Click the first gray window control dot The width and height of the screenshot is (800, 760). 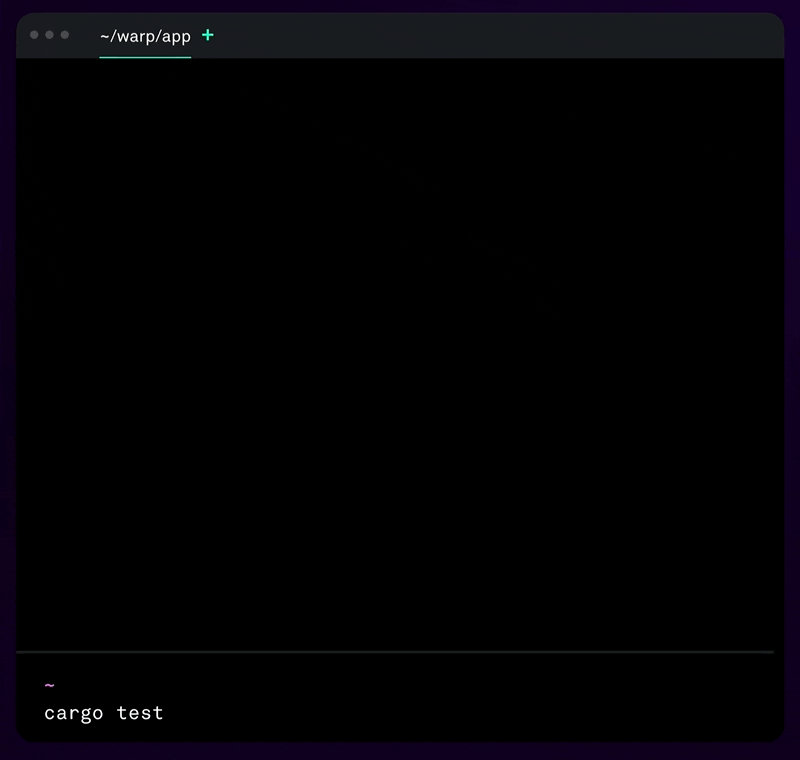pyautogui.click(x=35, y=35)
